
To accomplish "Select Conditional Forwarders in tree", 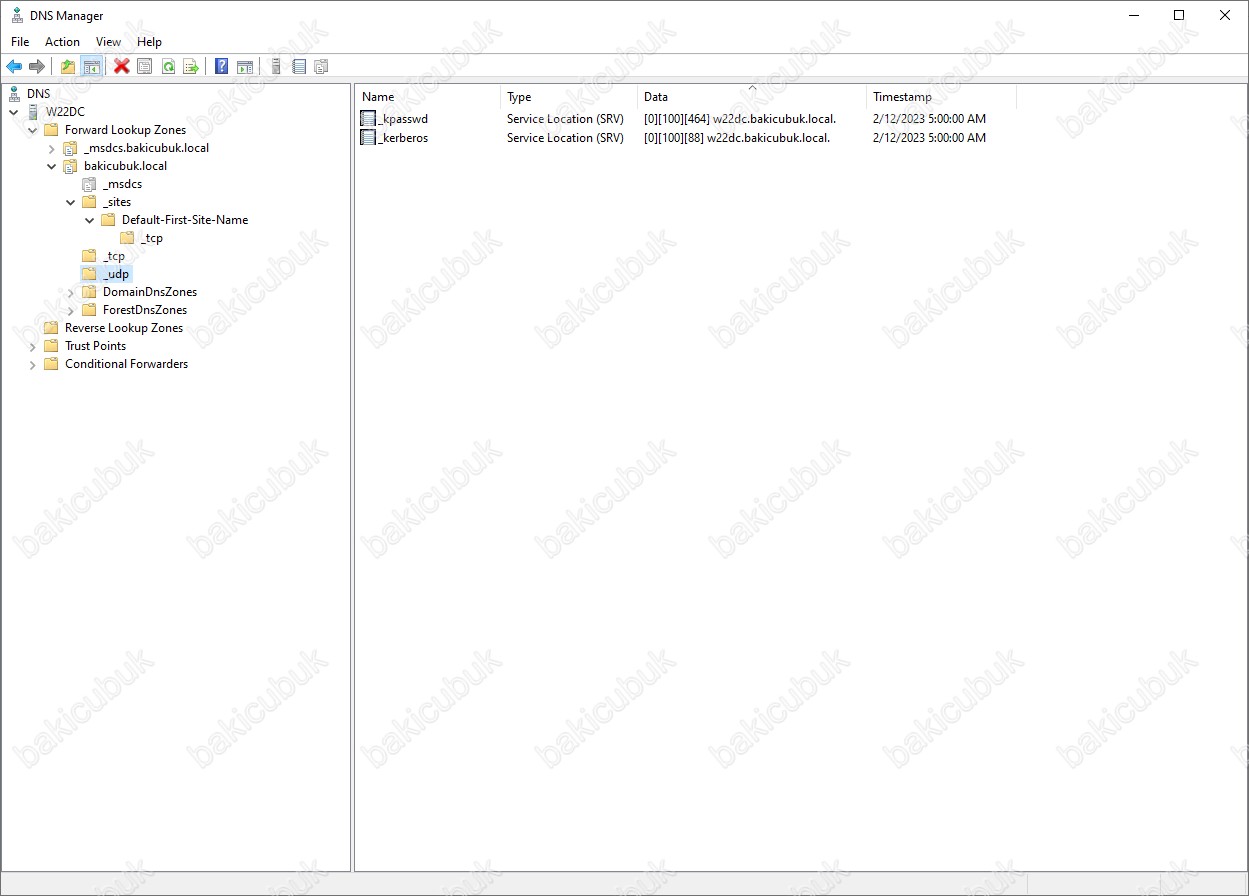I will click(126, 364).
